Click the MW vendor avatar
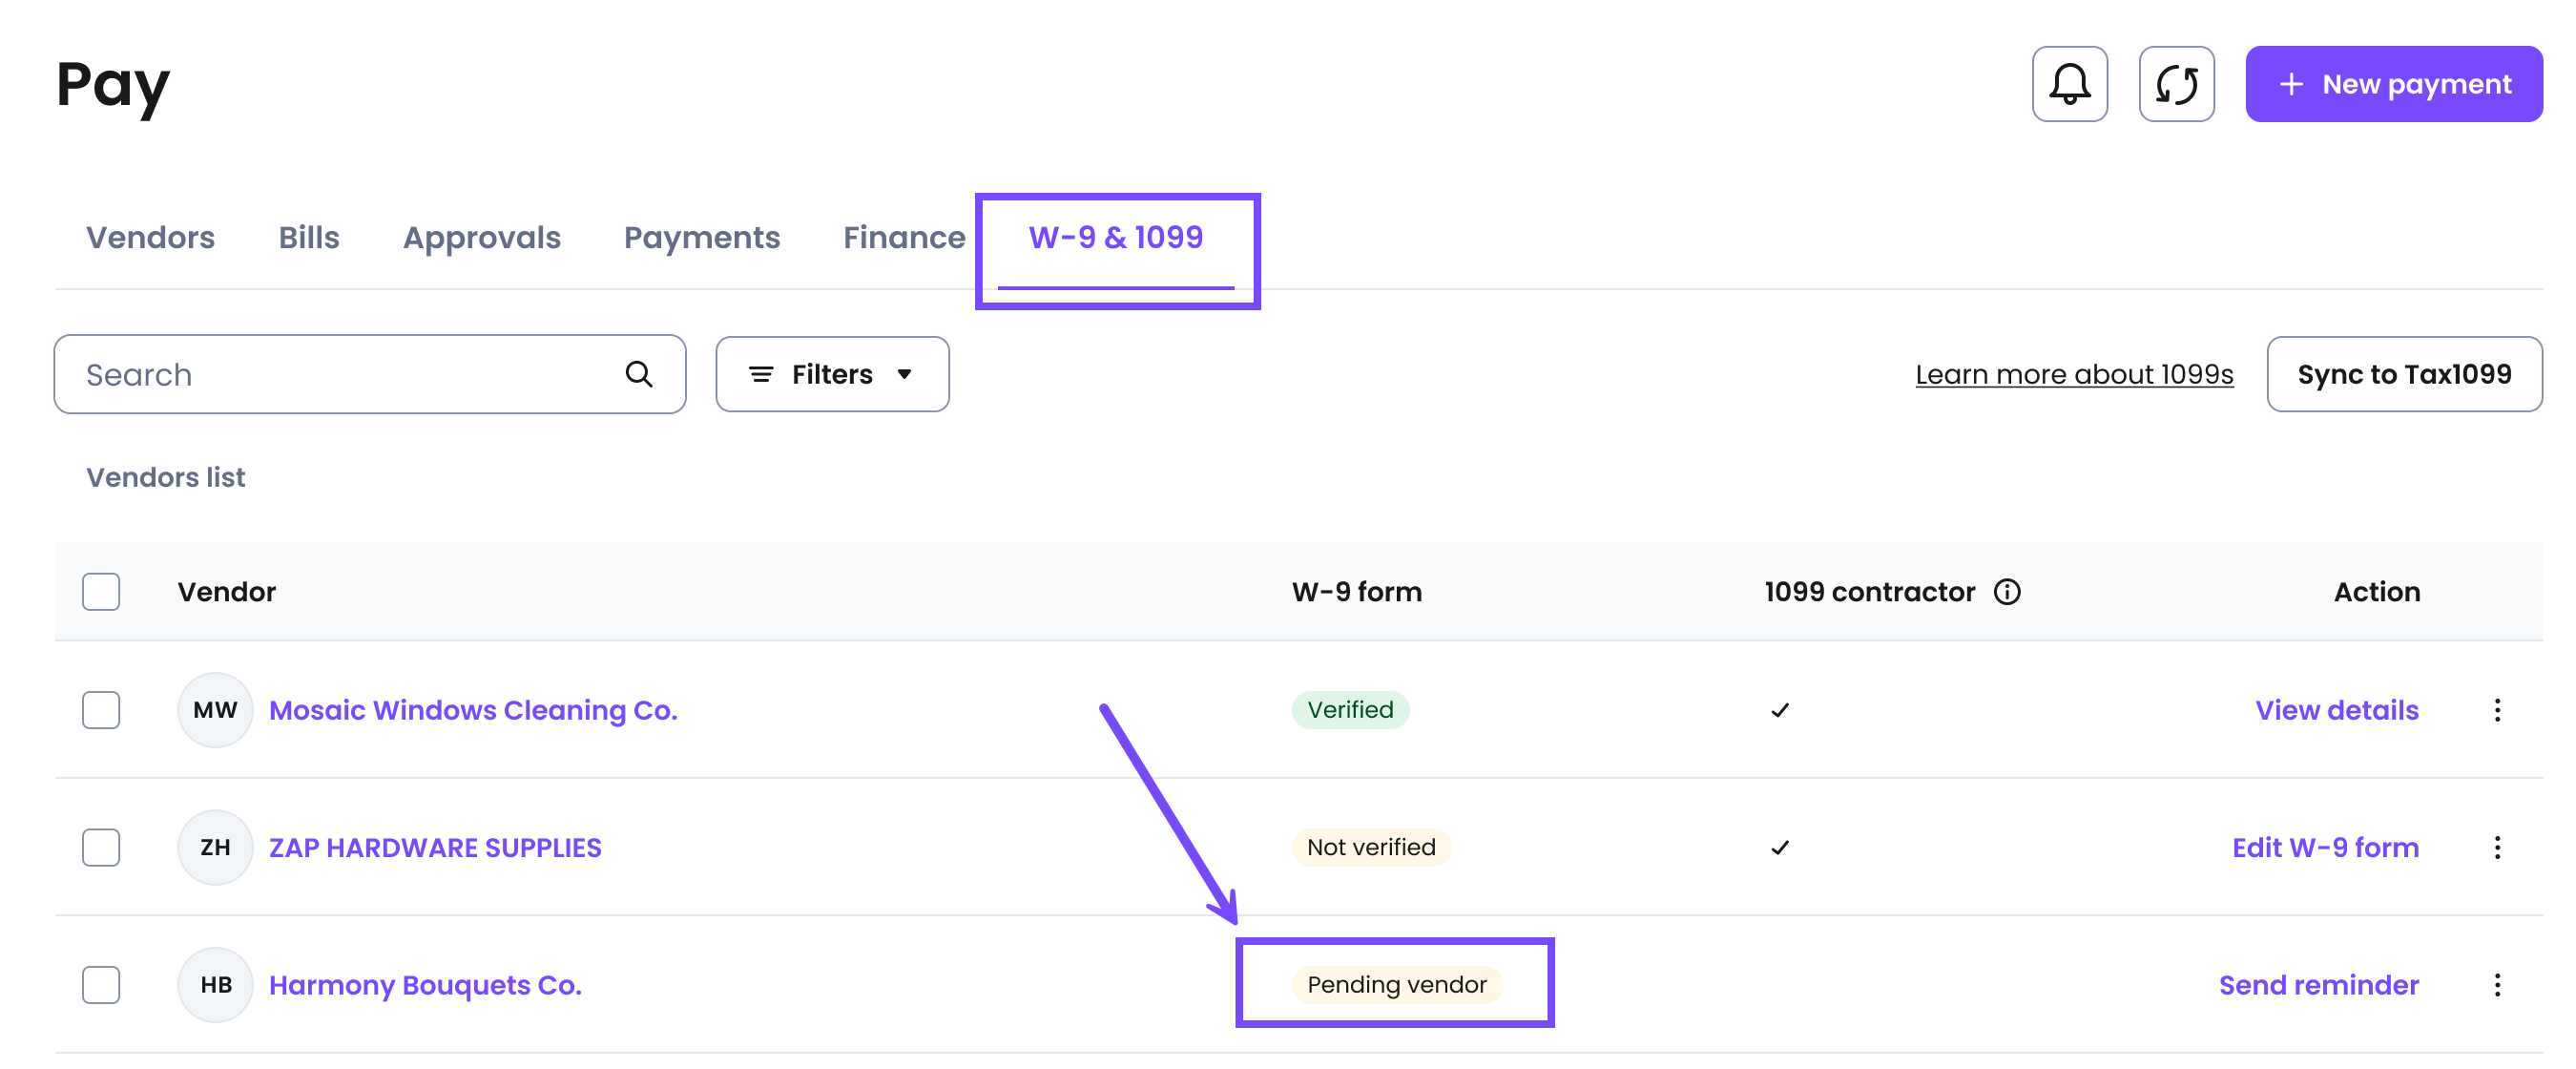 tap(214, 710)
